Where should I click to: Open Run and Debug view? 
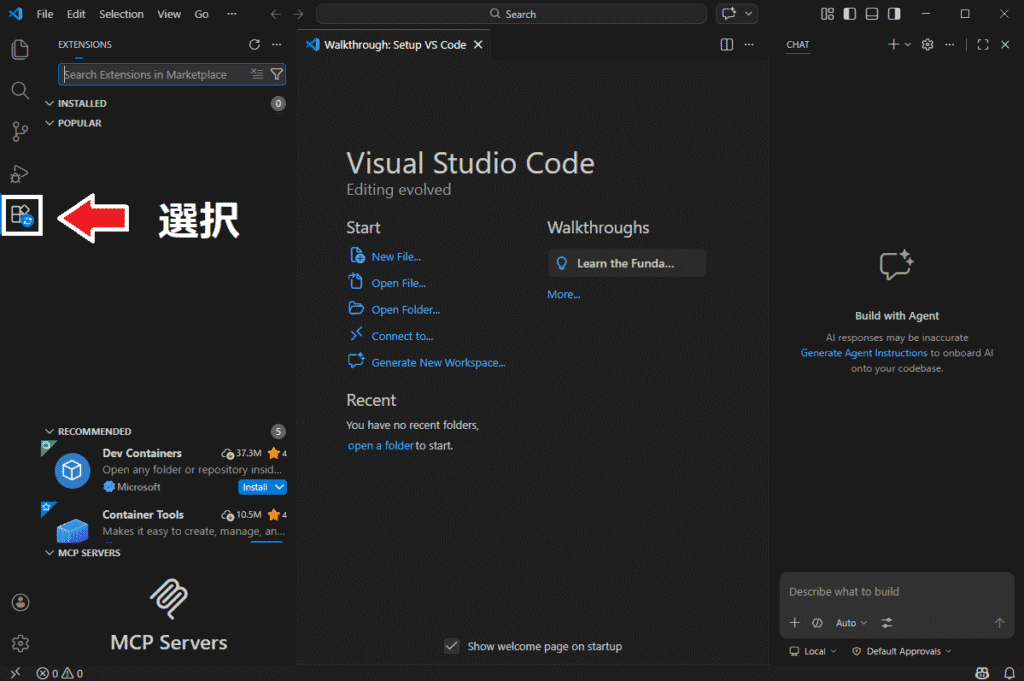tap(20, 173)
